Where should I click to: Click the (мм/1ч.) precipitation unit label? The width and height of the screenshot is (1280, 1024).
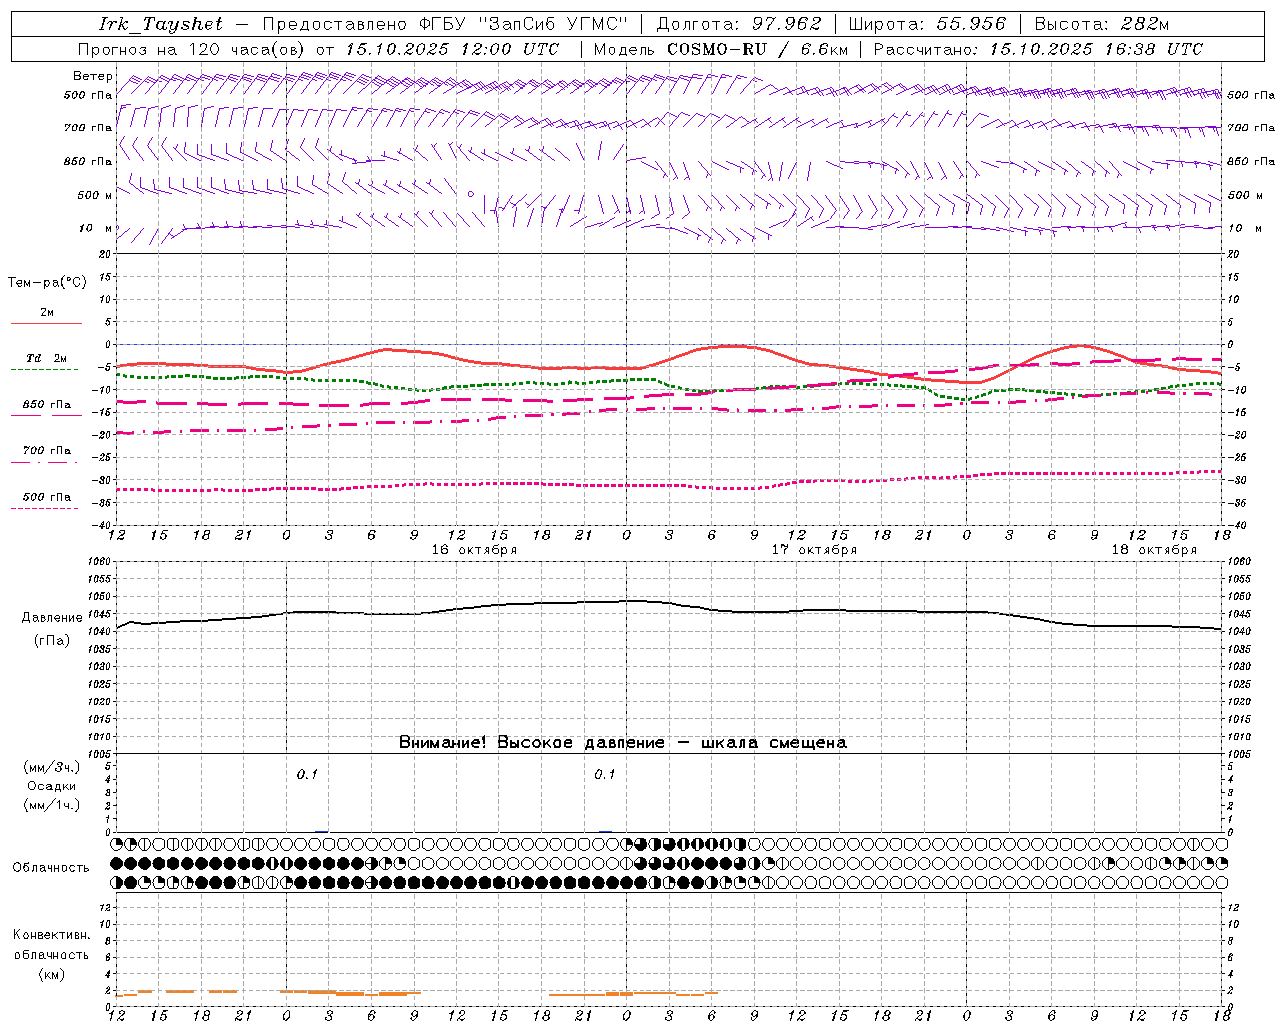coord(51,805)
